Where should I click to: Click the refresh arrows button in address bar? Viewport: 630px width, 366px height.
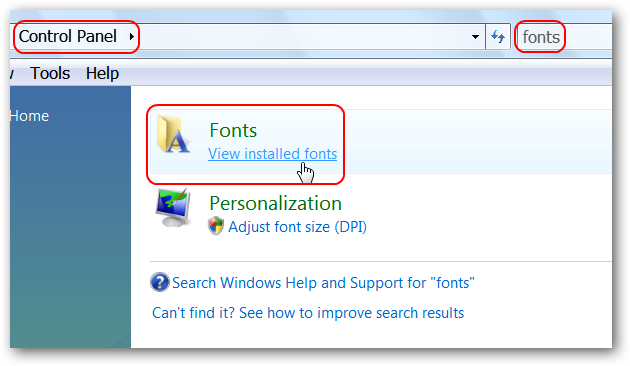click(x=498, y=37)
